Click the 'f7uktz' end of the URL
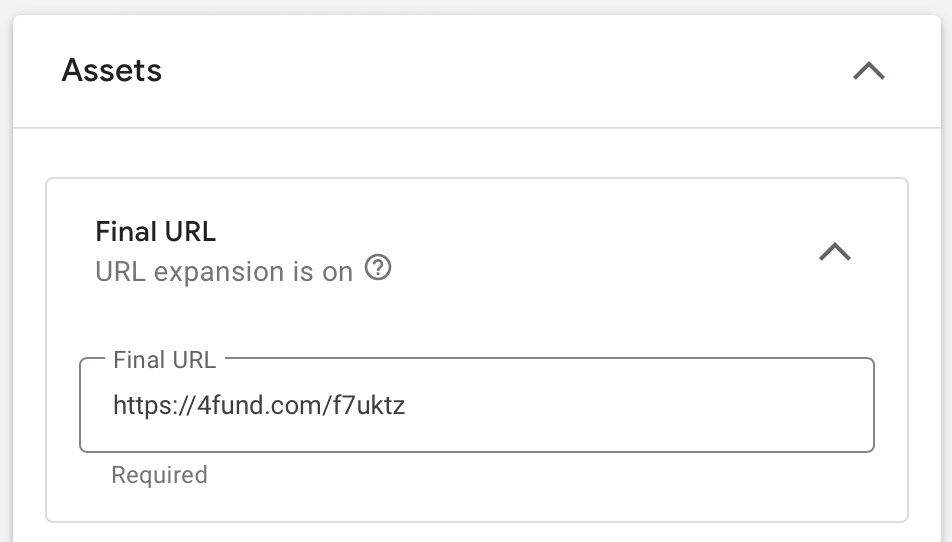This screenshot has width=952, height=542. coord(369,405)
